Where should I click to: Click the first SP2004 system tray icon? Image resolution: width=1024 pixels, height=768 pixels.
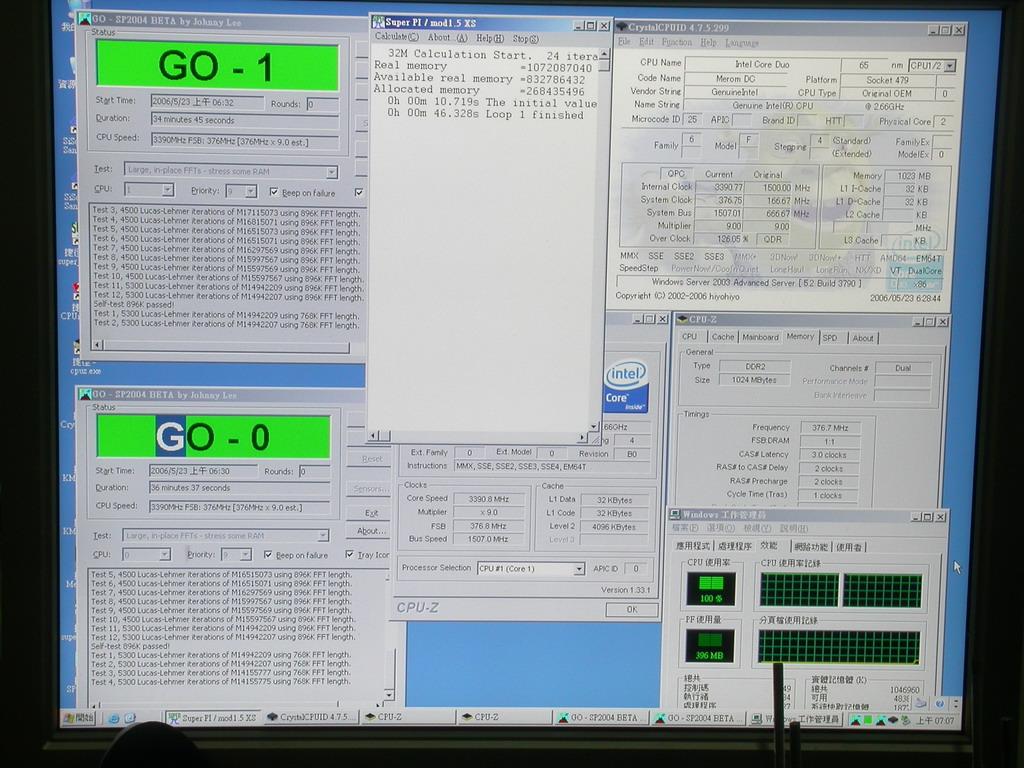855,720
